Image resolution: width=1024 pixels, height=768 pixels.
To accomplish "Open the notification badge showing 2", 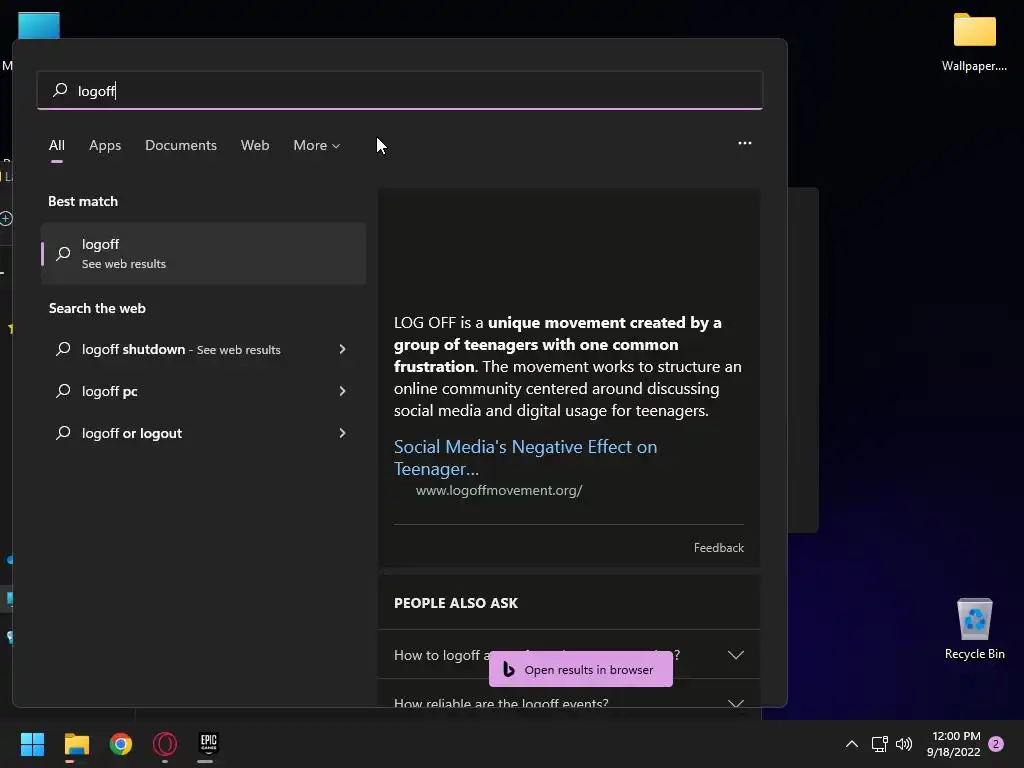I will pyautogui.click(x=996, y=744).
